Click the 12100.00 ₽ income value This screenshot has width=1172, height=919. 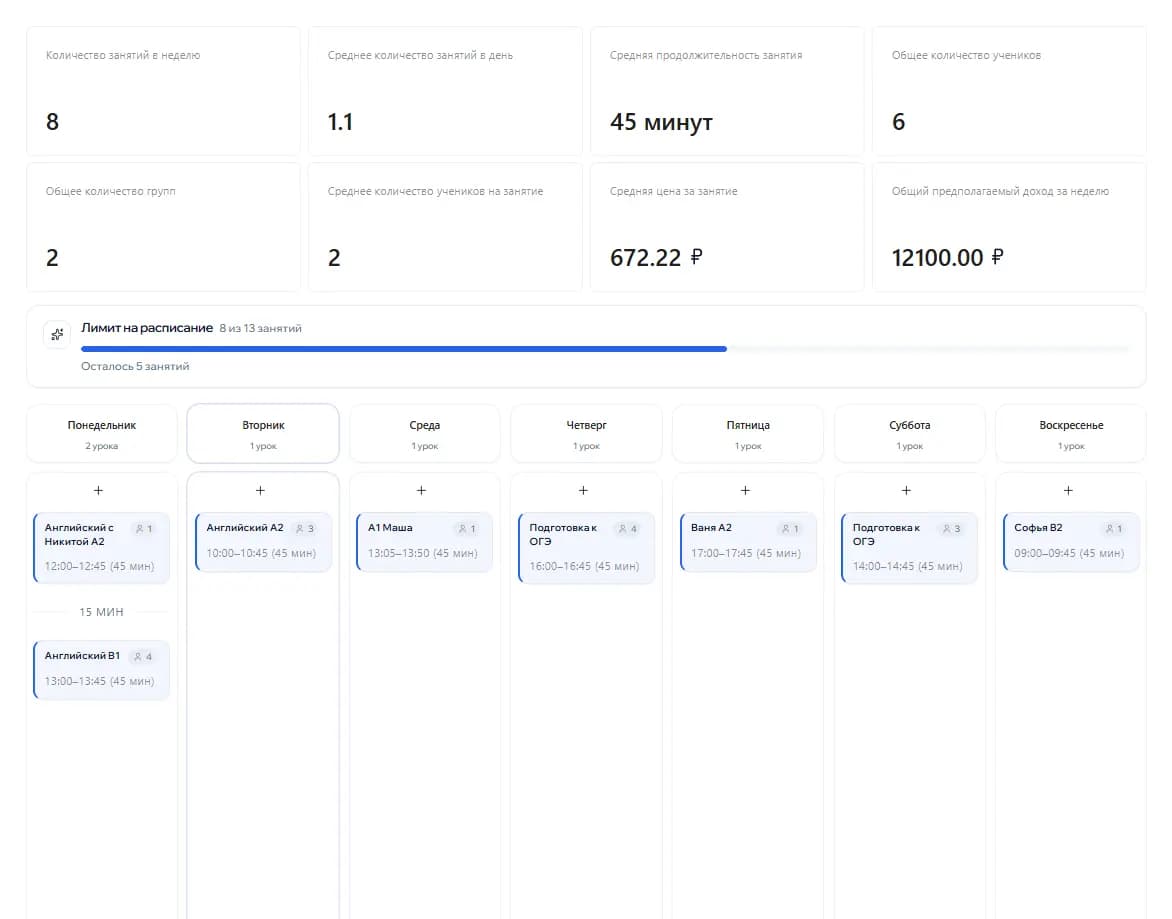point(947,258)
